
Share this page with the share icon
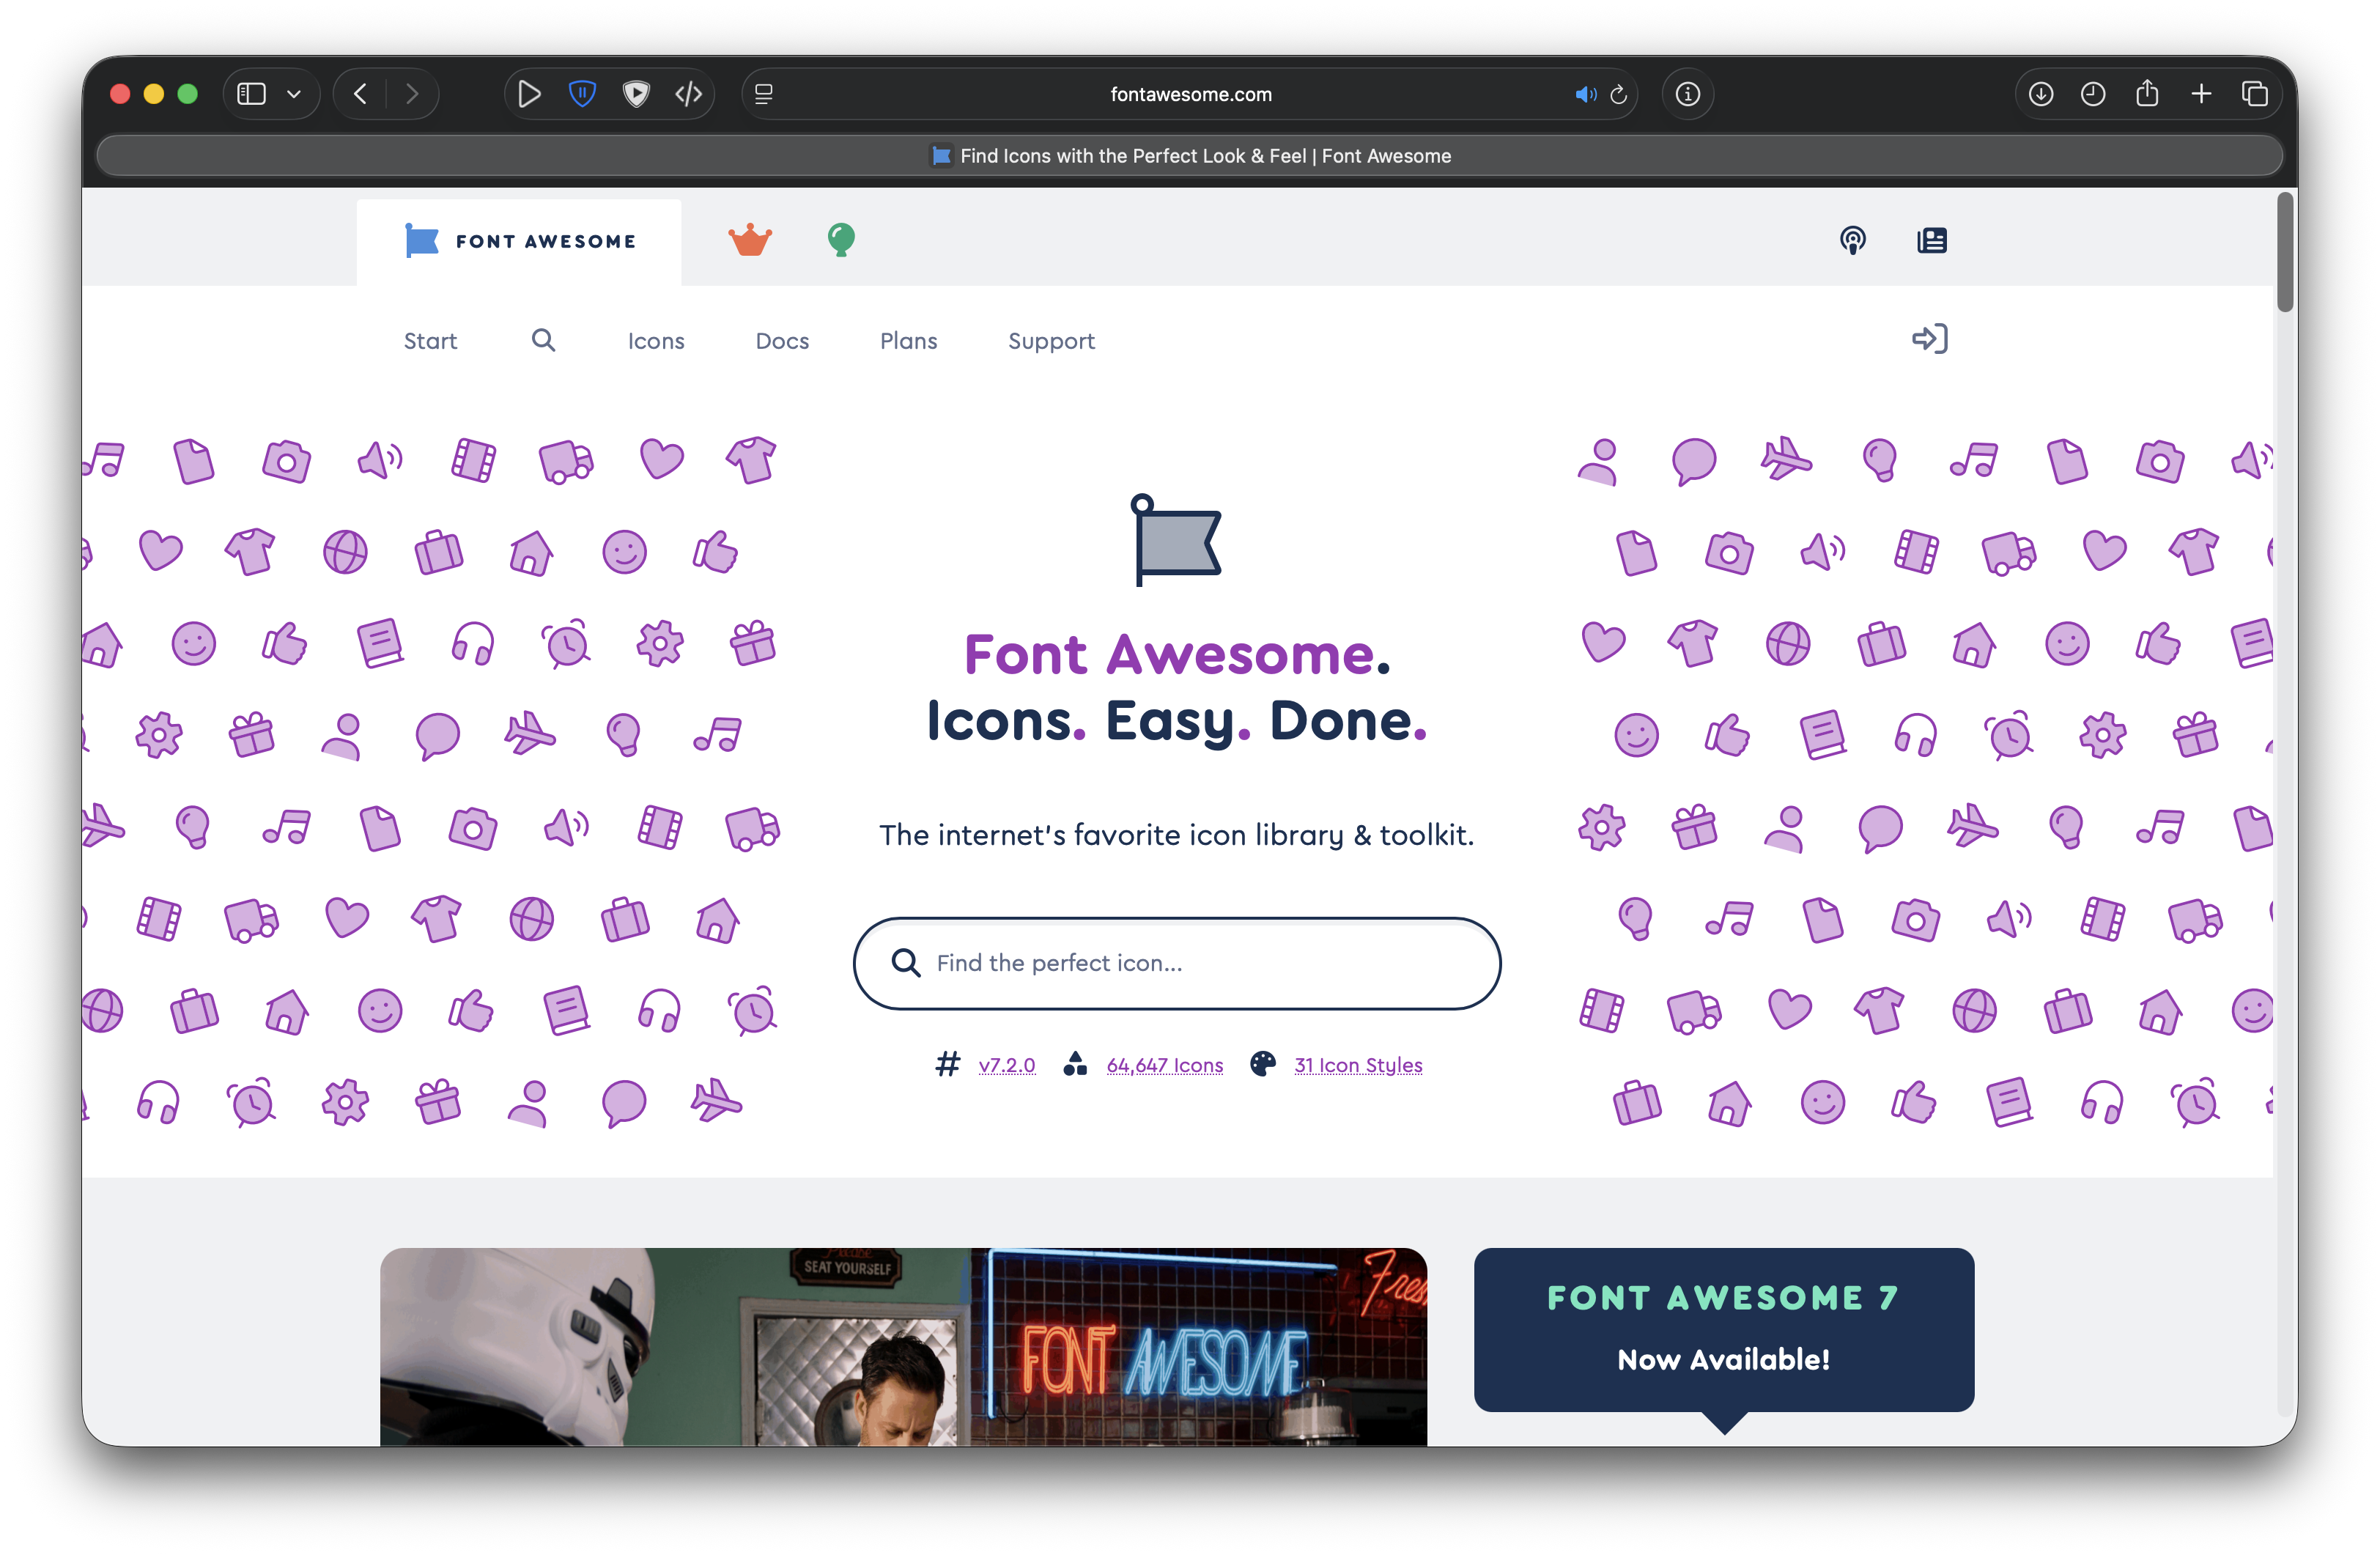coord(2147,93)
